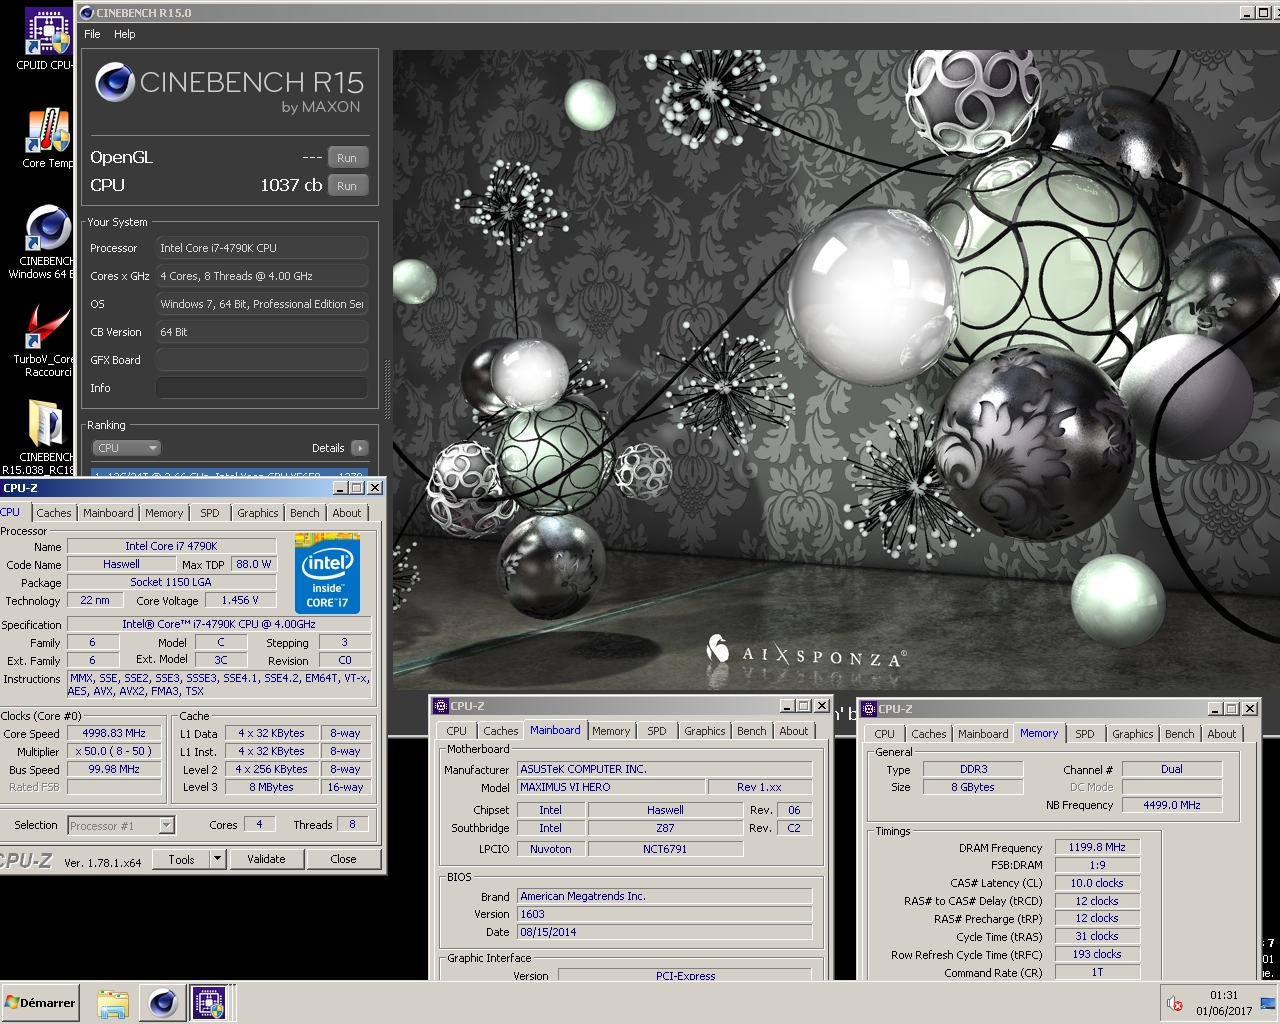Screen dimensions: 1280x1024
Task: Click the CPU-Z Memory window title icon
Action: click(x=869, y=709)
